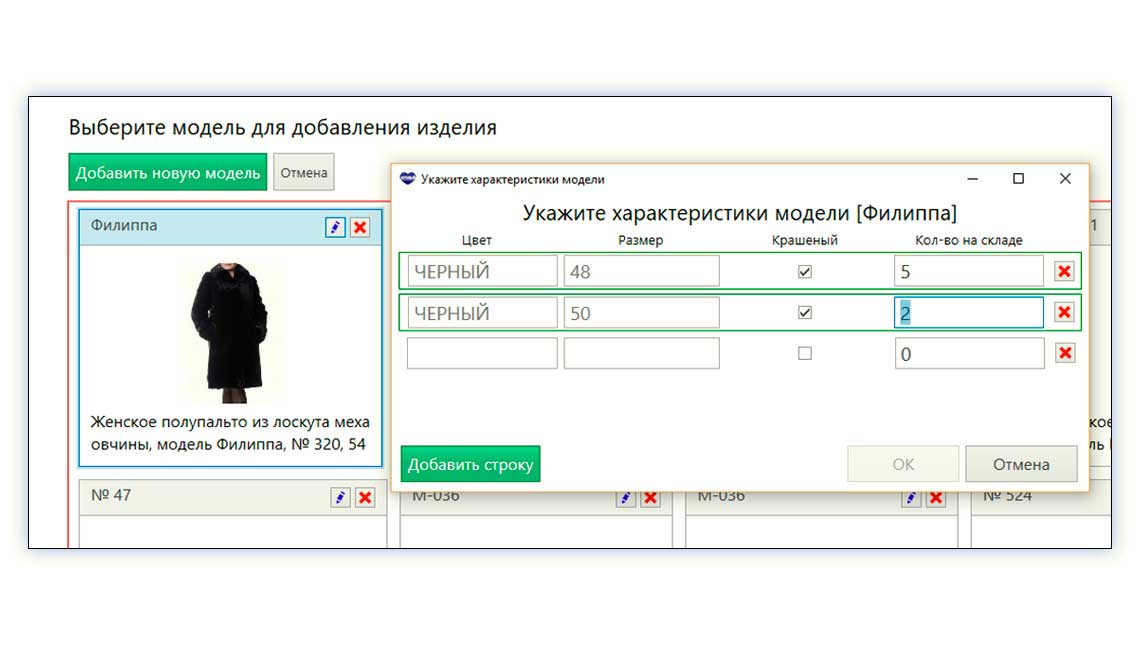Viewport: 1140px width, 645px height.
Task: Edit the № 47 model card
Action: click(340, 497)
